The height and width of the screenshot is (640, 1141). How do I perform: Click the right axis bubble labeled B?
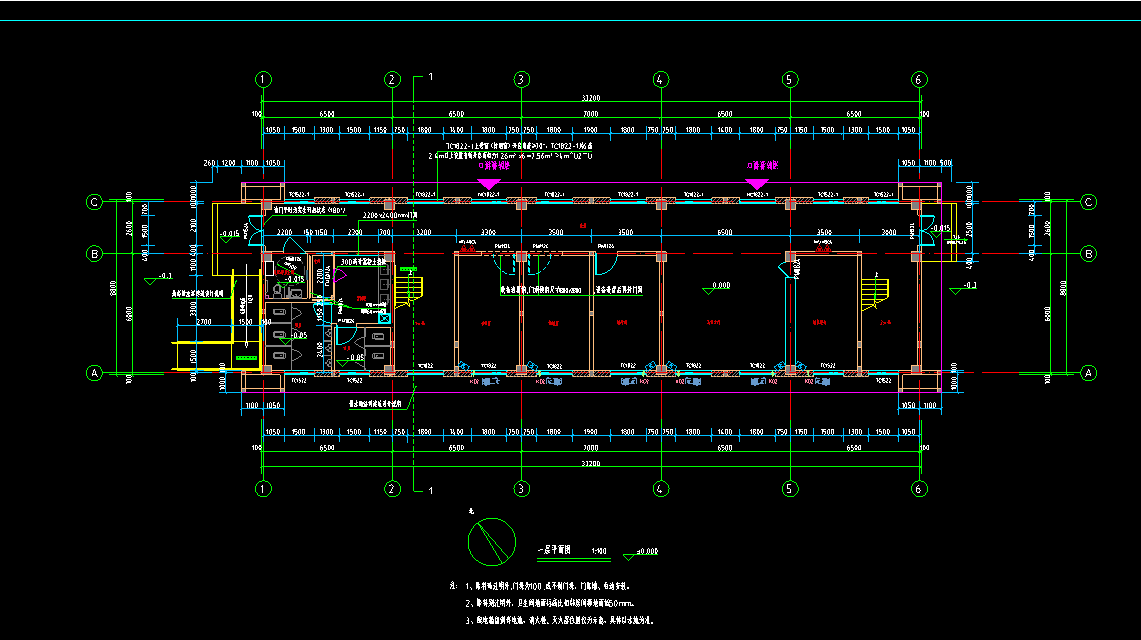tap(1089, 254)
